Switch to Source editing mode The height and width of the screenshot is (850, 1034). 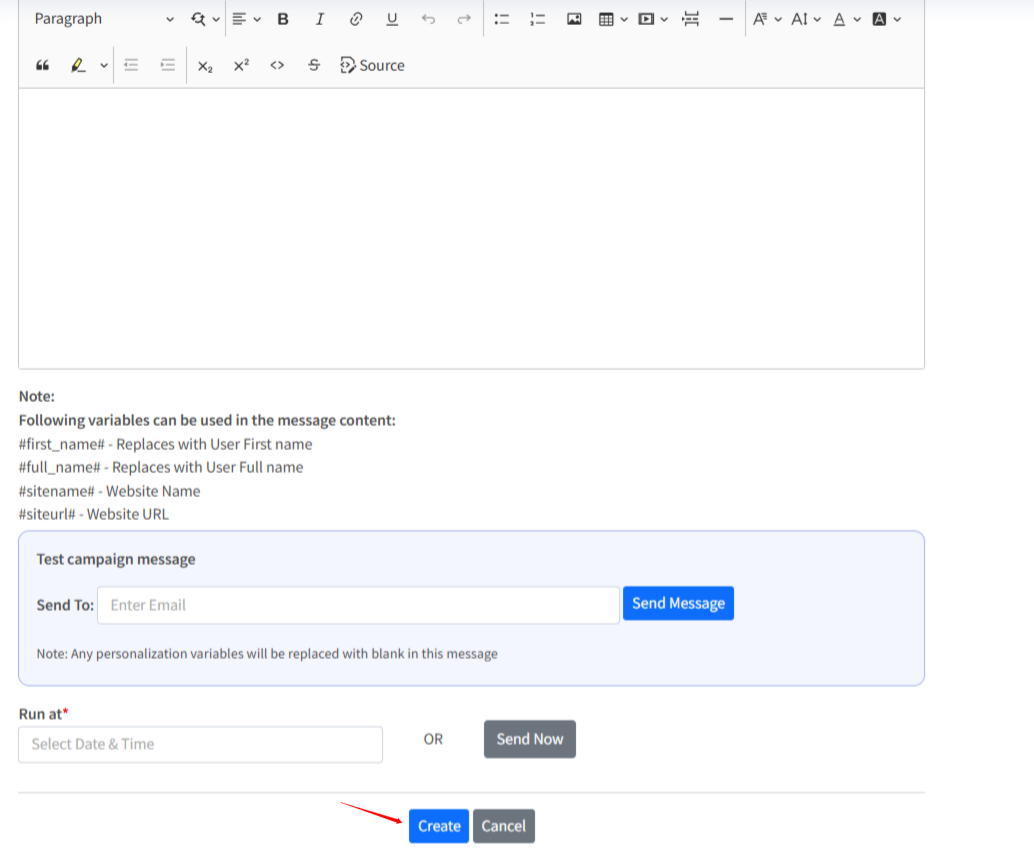coord(372,65)
